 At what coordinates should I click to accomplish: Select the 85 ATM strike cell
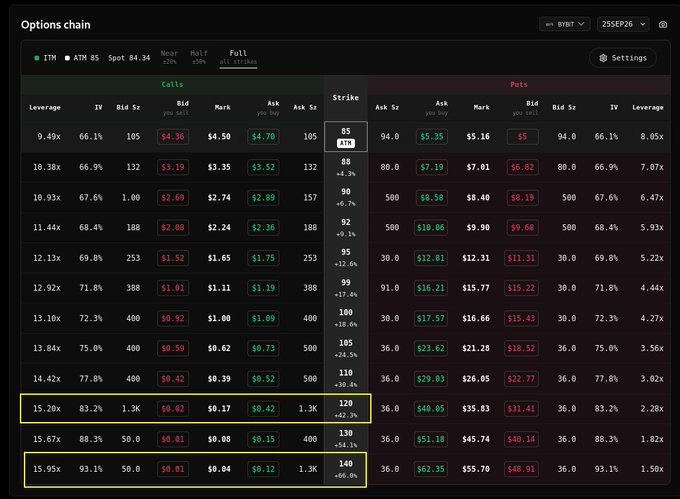[x=346, y=137]
